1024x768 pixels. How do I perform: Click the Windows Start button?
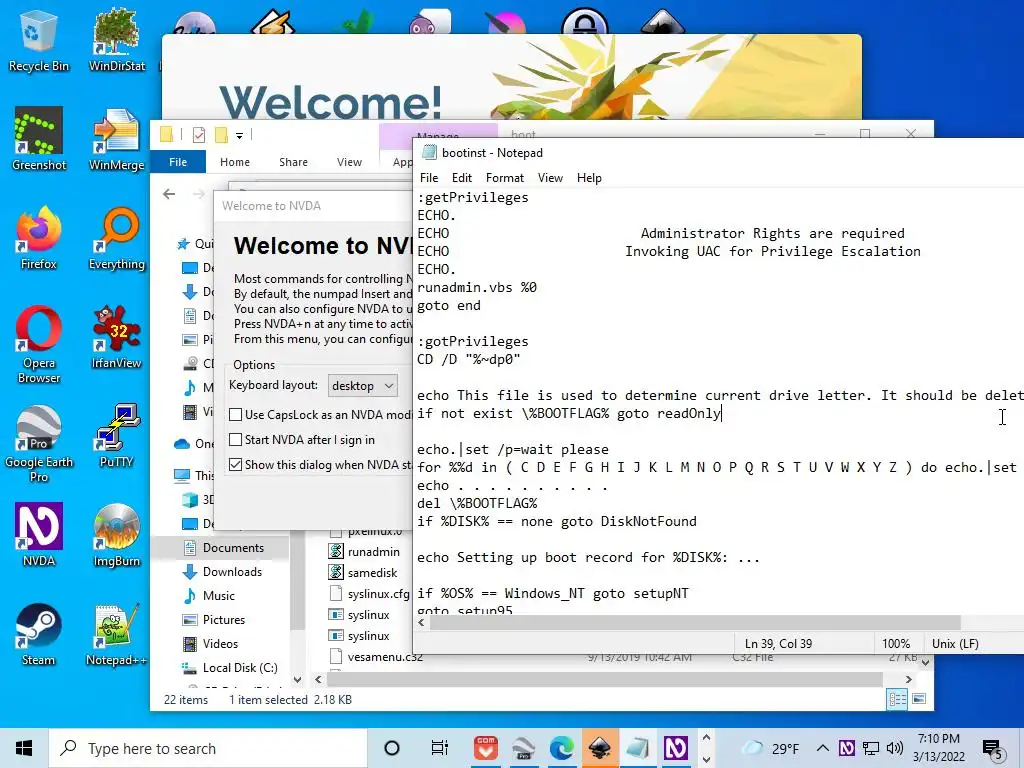24,748
